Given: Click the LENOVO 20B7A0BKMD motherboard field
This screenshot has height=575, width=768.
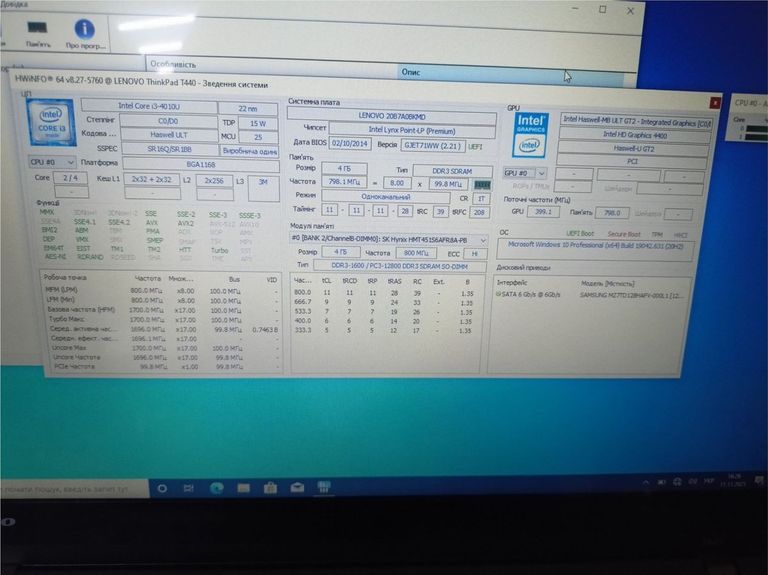Looking at the screenshot, I should [x=392, y=117].
